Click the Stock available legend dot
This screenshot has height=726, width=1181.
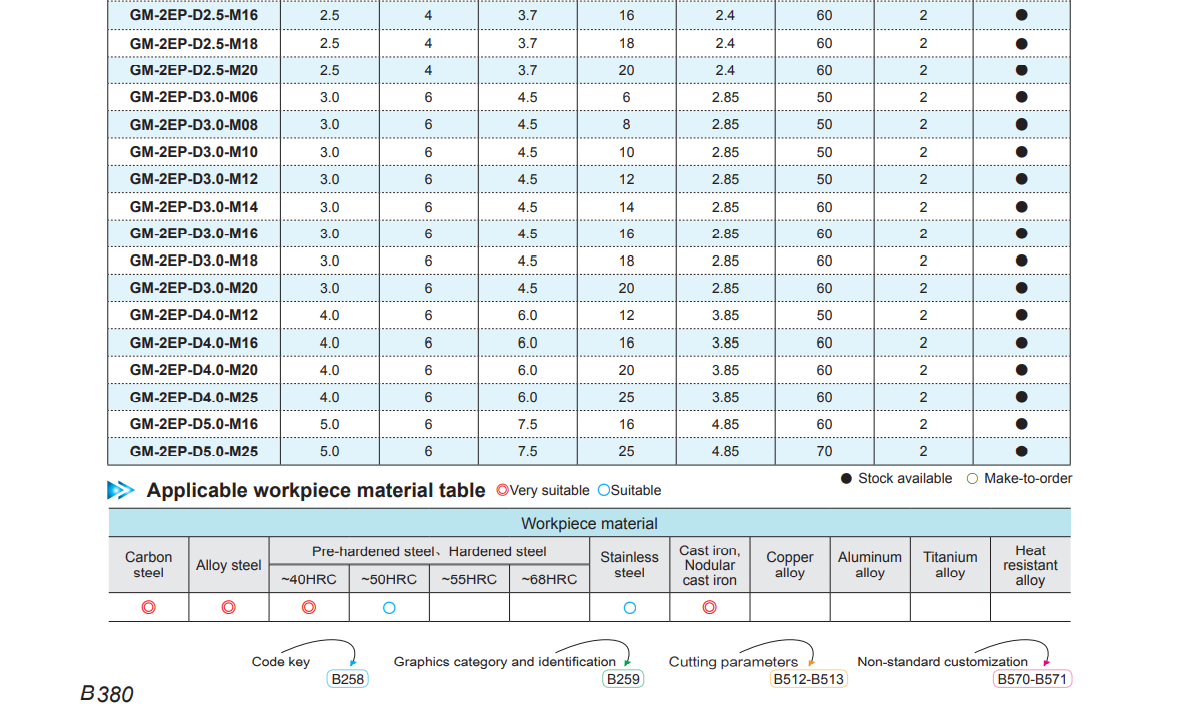846,479
